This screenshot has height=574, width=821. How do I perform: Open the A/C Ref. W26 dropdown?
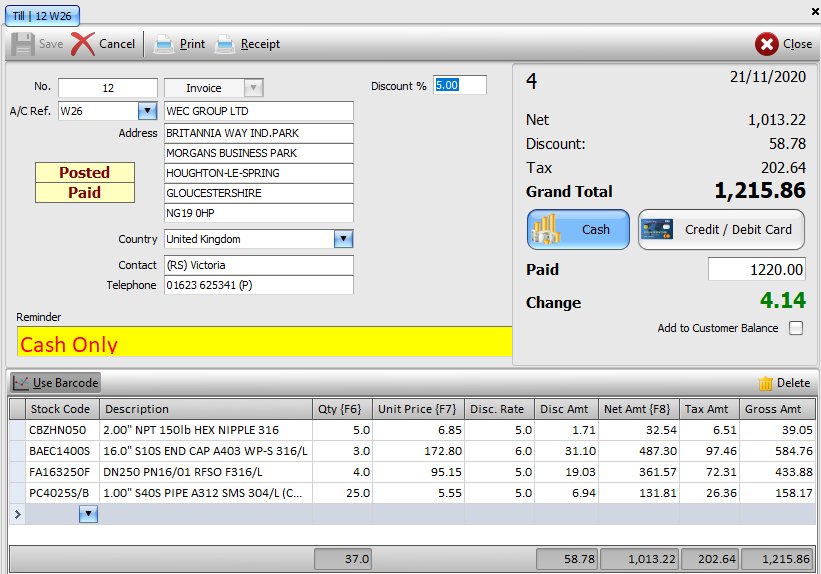(147, 111)
